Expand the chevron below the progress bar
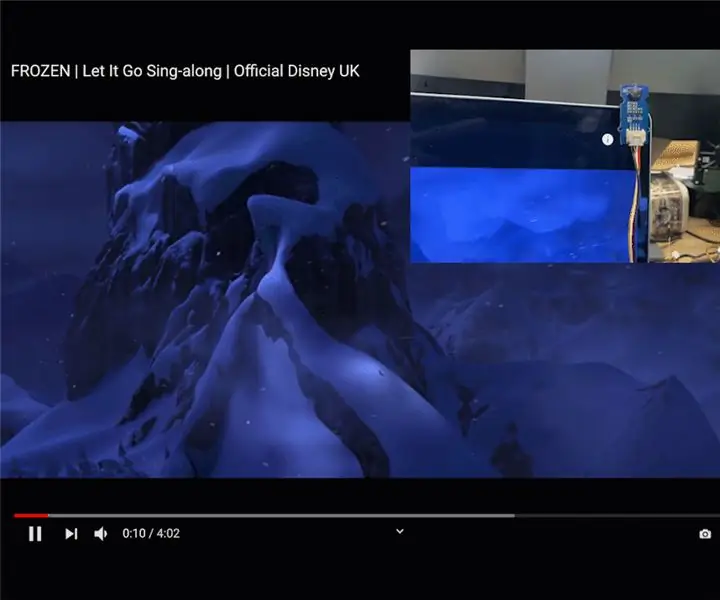Viewport: 720px width, 600px height. [400, 531]
